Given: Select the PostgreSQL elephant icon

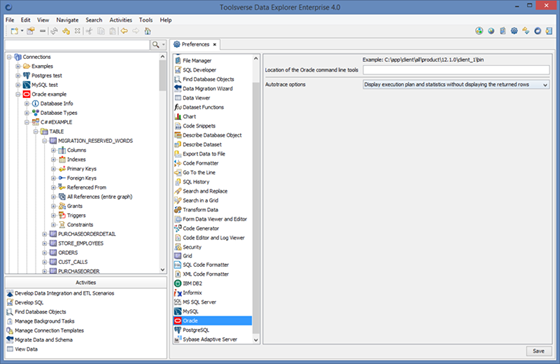Looking at the screenshot, I should pyautogui.click(x=178, y=330).
